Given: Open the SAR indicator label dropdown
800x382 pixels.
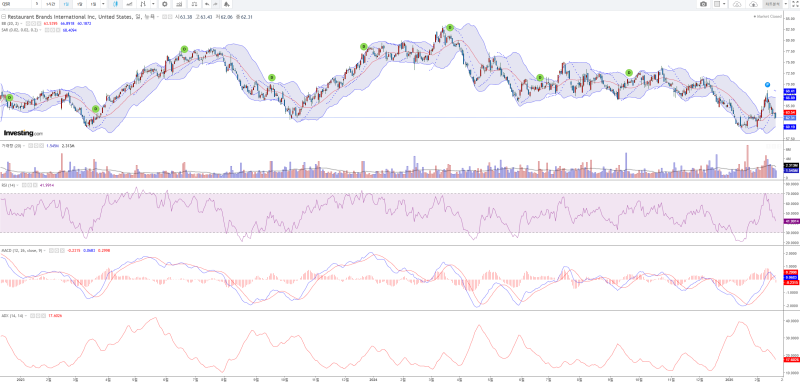Looking at the screenshot, I should pos(40,30).
